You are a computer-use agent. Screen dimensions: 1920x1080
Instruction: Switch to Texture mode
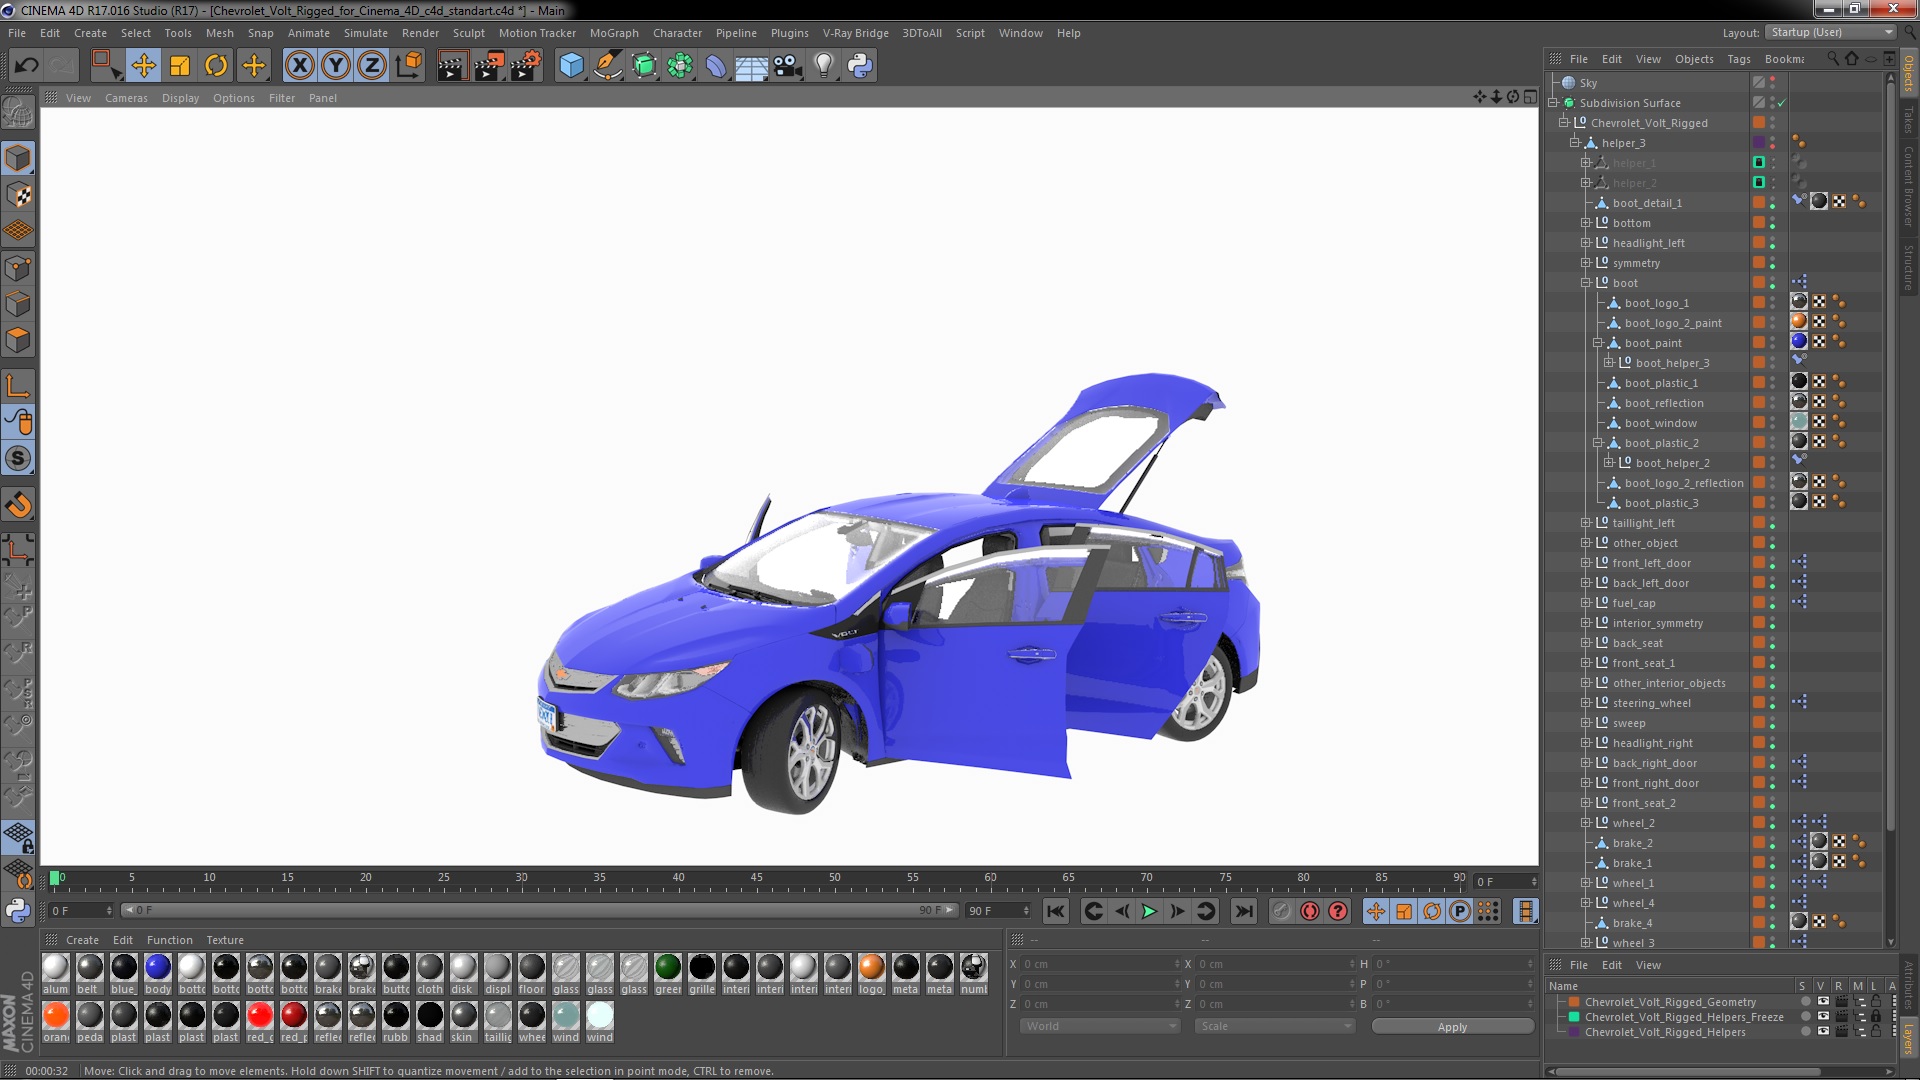[18, 195]
